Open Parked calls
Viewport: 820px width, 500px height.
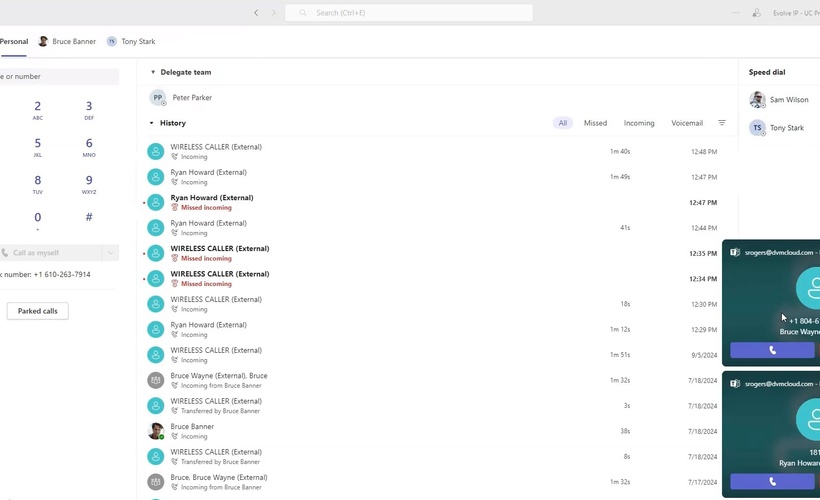pos(38,311)
